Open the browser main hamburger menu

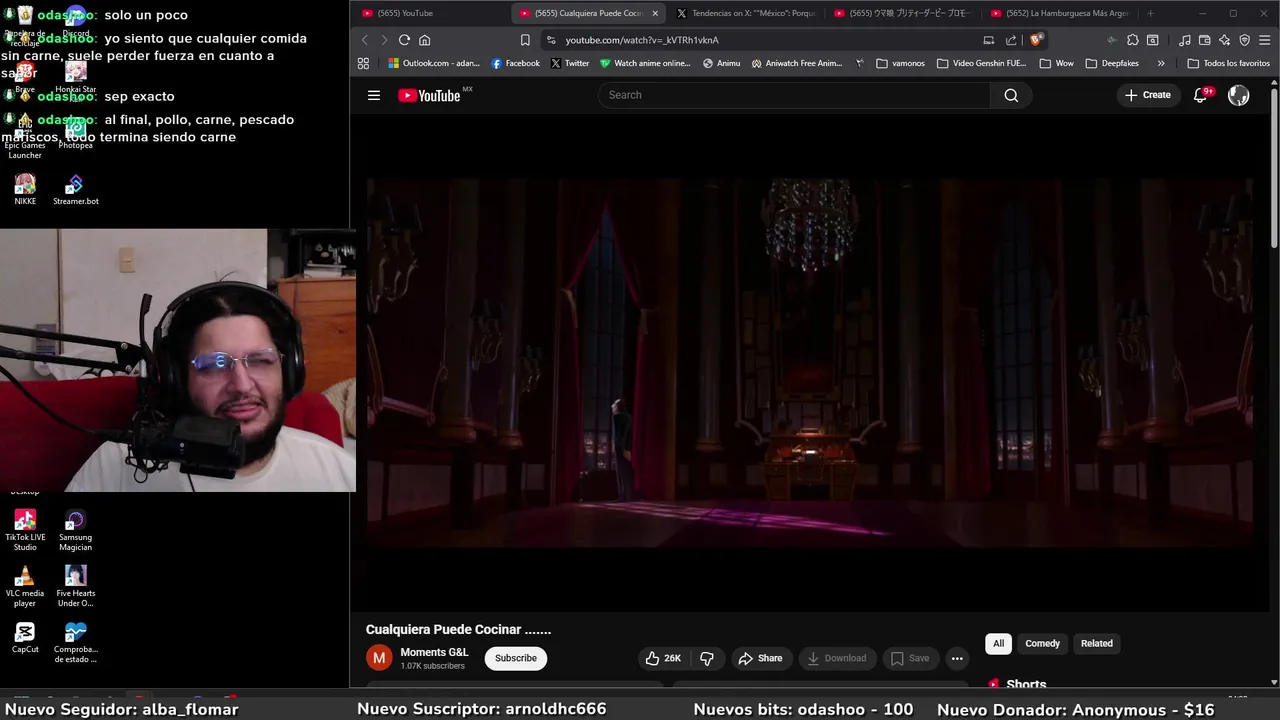point(1265,40)
